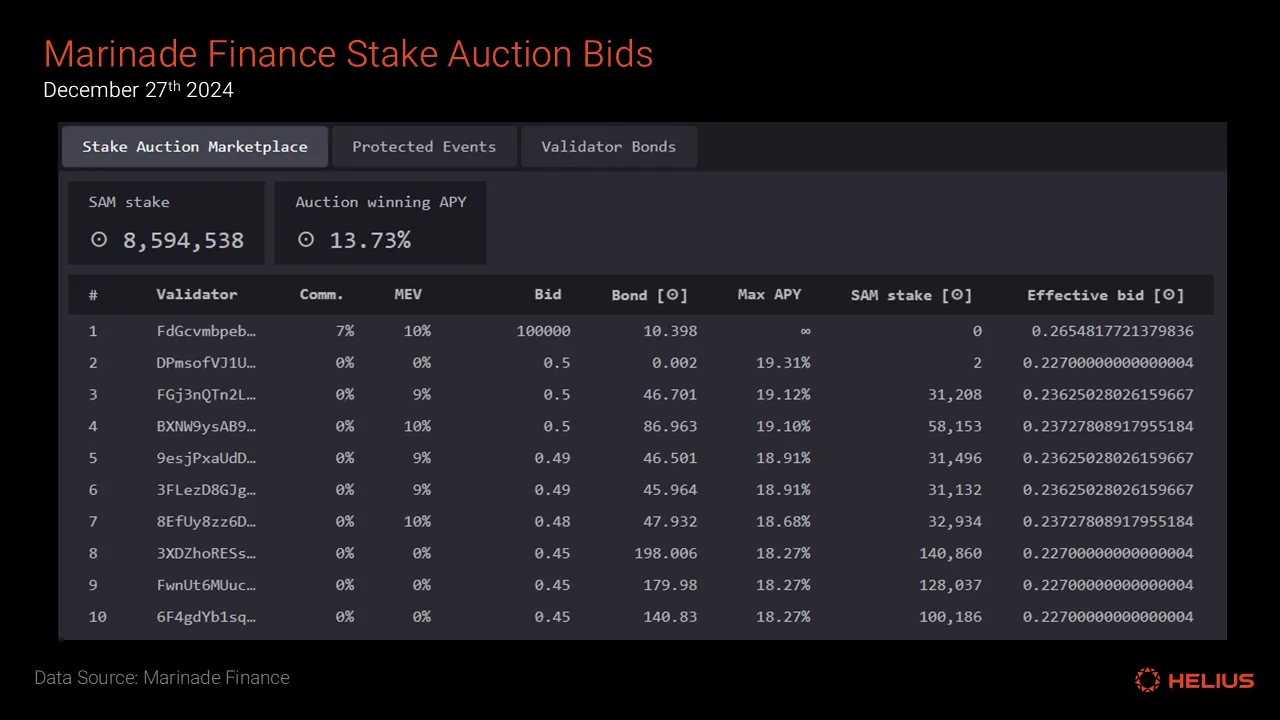
Task: Select the Stake Auction Marketplace tab
Action: (x=195, y=146)
